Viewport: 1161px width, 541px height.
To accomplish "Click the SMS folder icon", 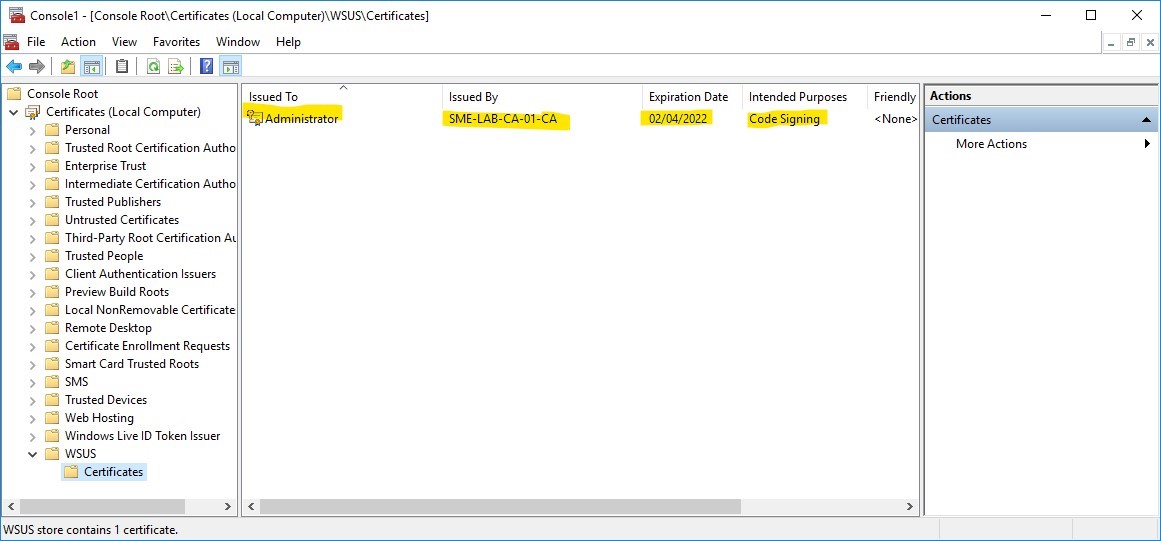I will point(52,382).
